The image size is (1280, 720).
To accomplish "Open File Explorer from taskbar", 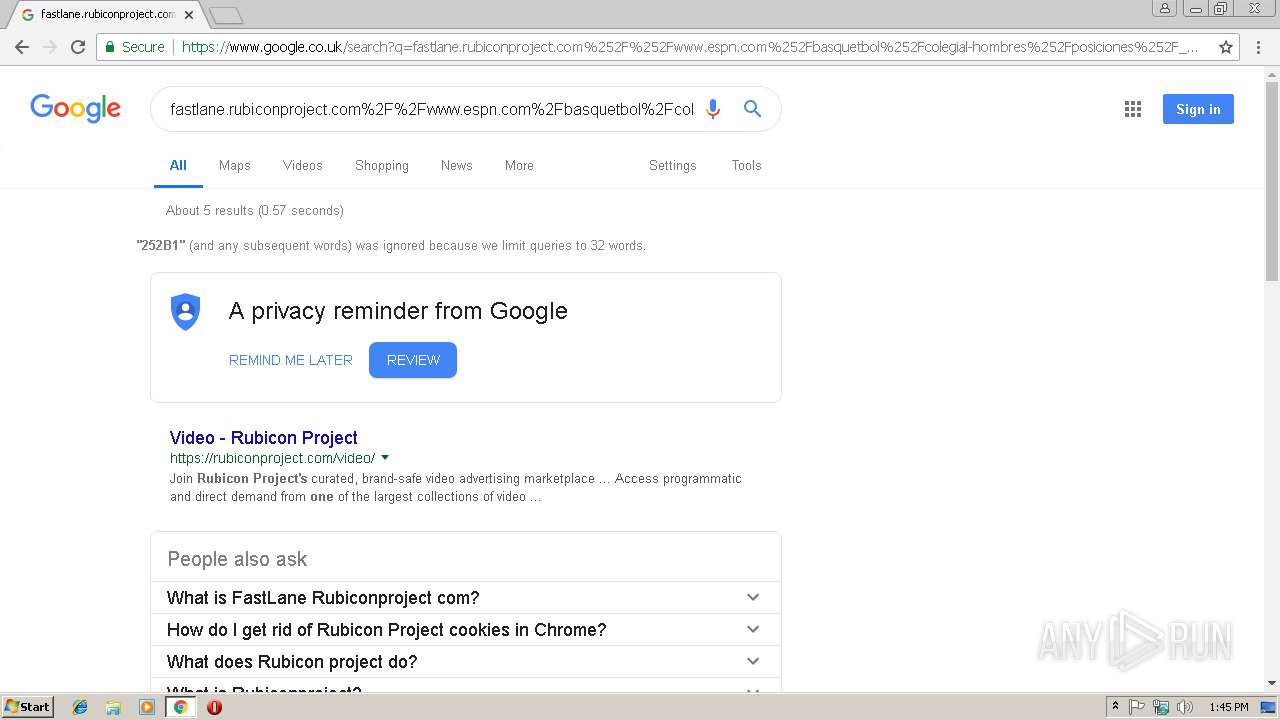I will click(113, 707).
